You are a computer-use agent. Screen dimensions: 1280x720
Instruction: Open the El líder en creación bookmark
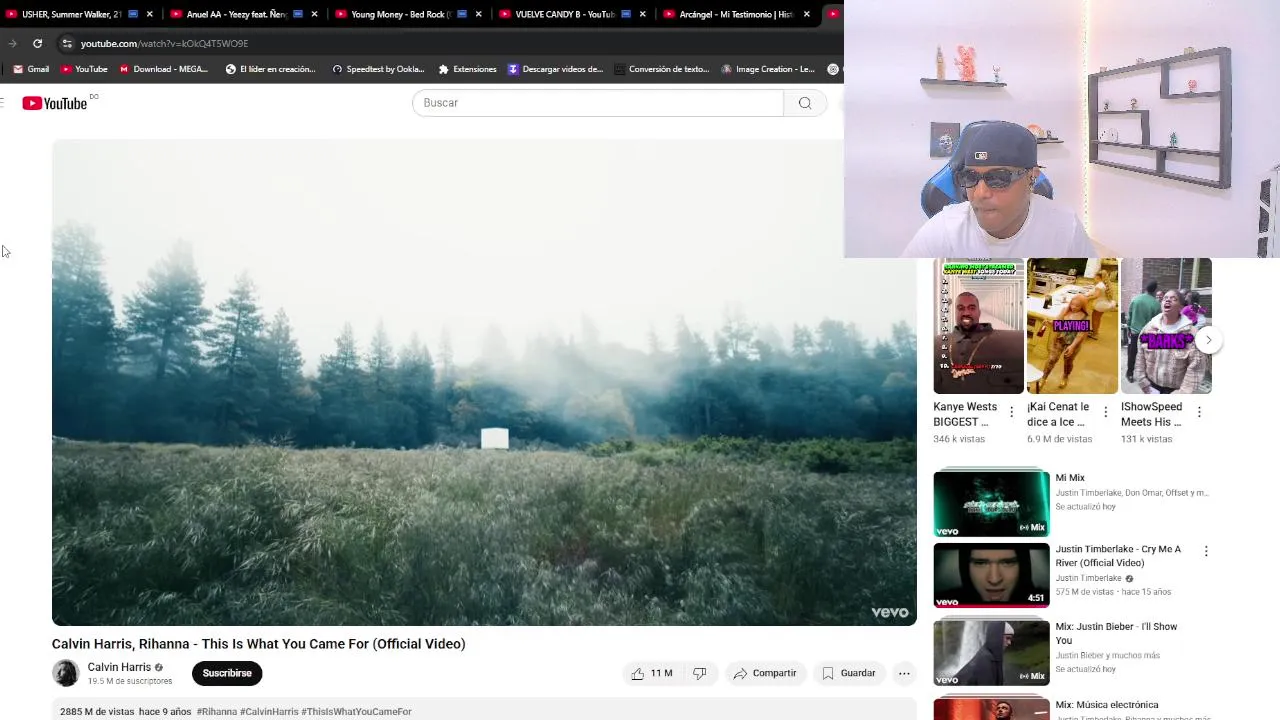click(270, 69)
